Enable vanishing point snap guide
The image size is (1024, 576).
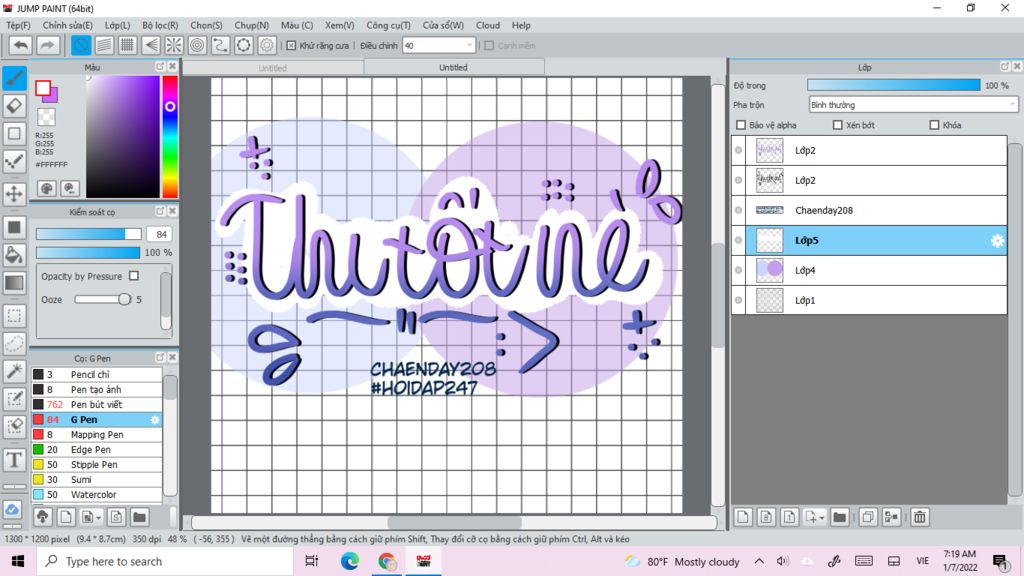(x=151, y=45)
